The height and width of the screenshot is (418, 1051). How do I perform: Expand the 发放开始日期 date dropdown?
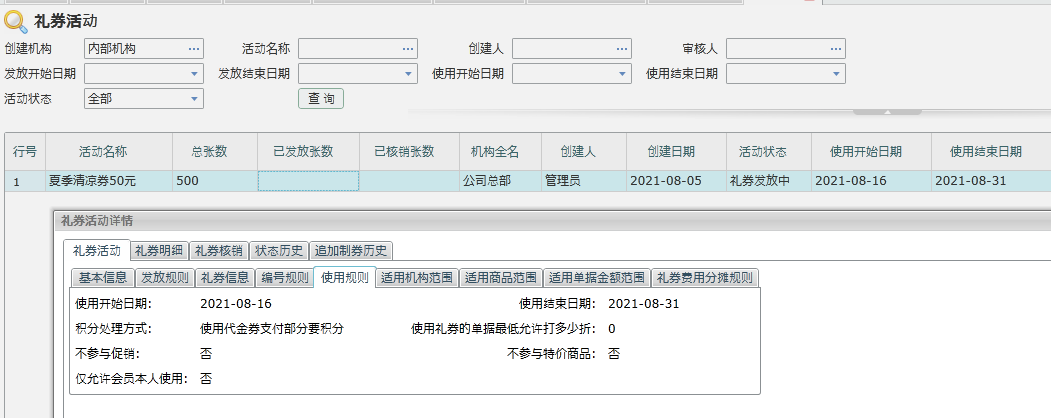[194, 74]
